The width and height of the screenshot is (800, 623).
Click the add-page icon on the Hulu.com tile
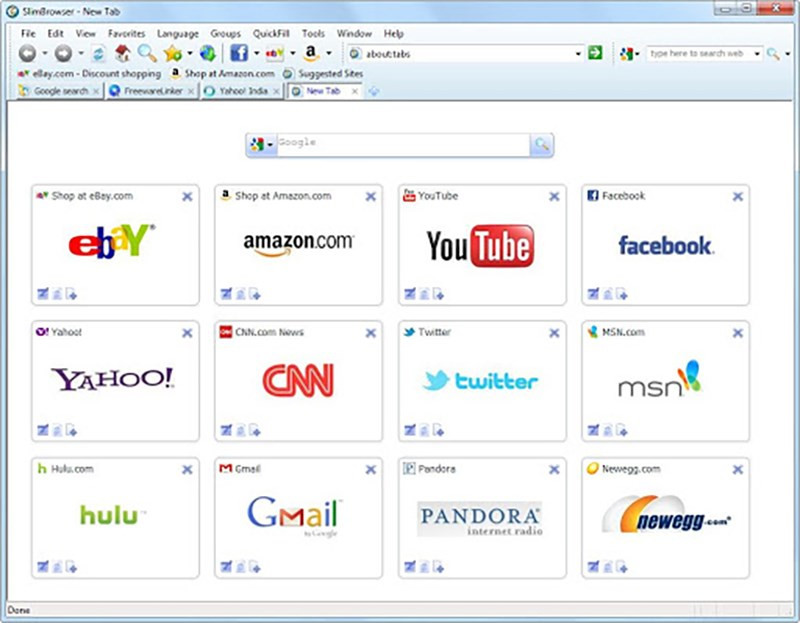tap(71, 566)
